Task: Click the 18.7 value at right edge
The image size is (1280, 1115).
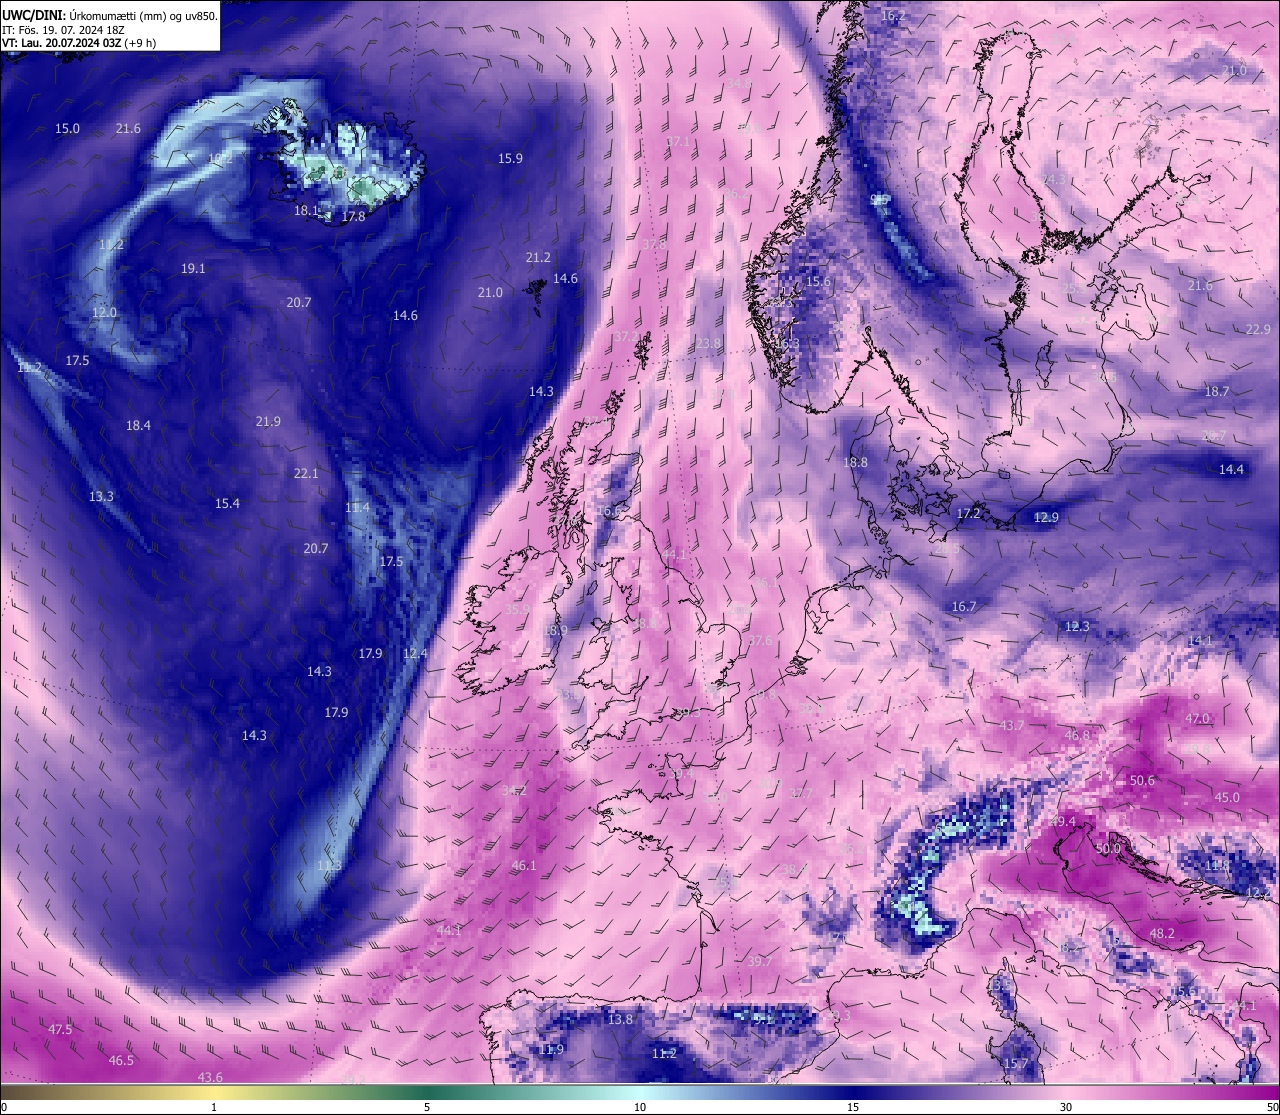Action: point(1217,392)
